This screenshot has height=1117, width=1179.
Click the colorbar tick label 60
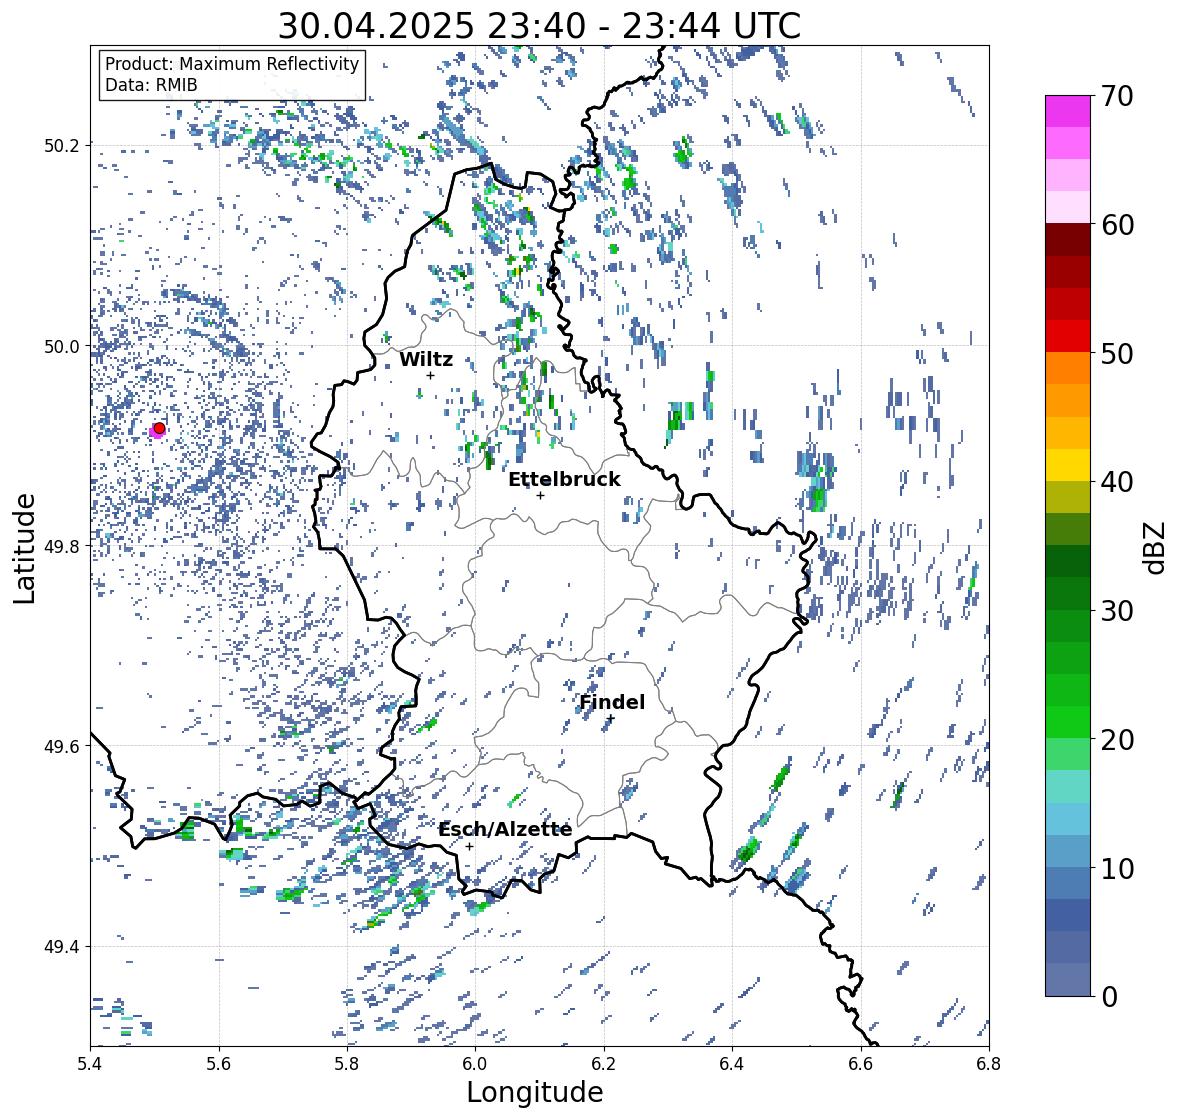click(1117, 225)
